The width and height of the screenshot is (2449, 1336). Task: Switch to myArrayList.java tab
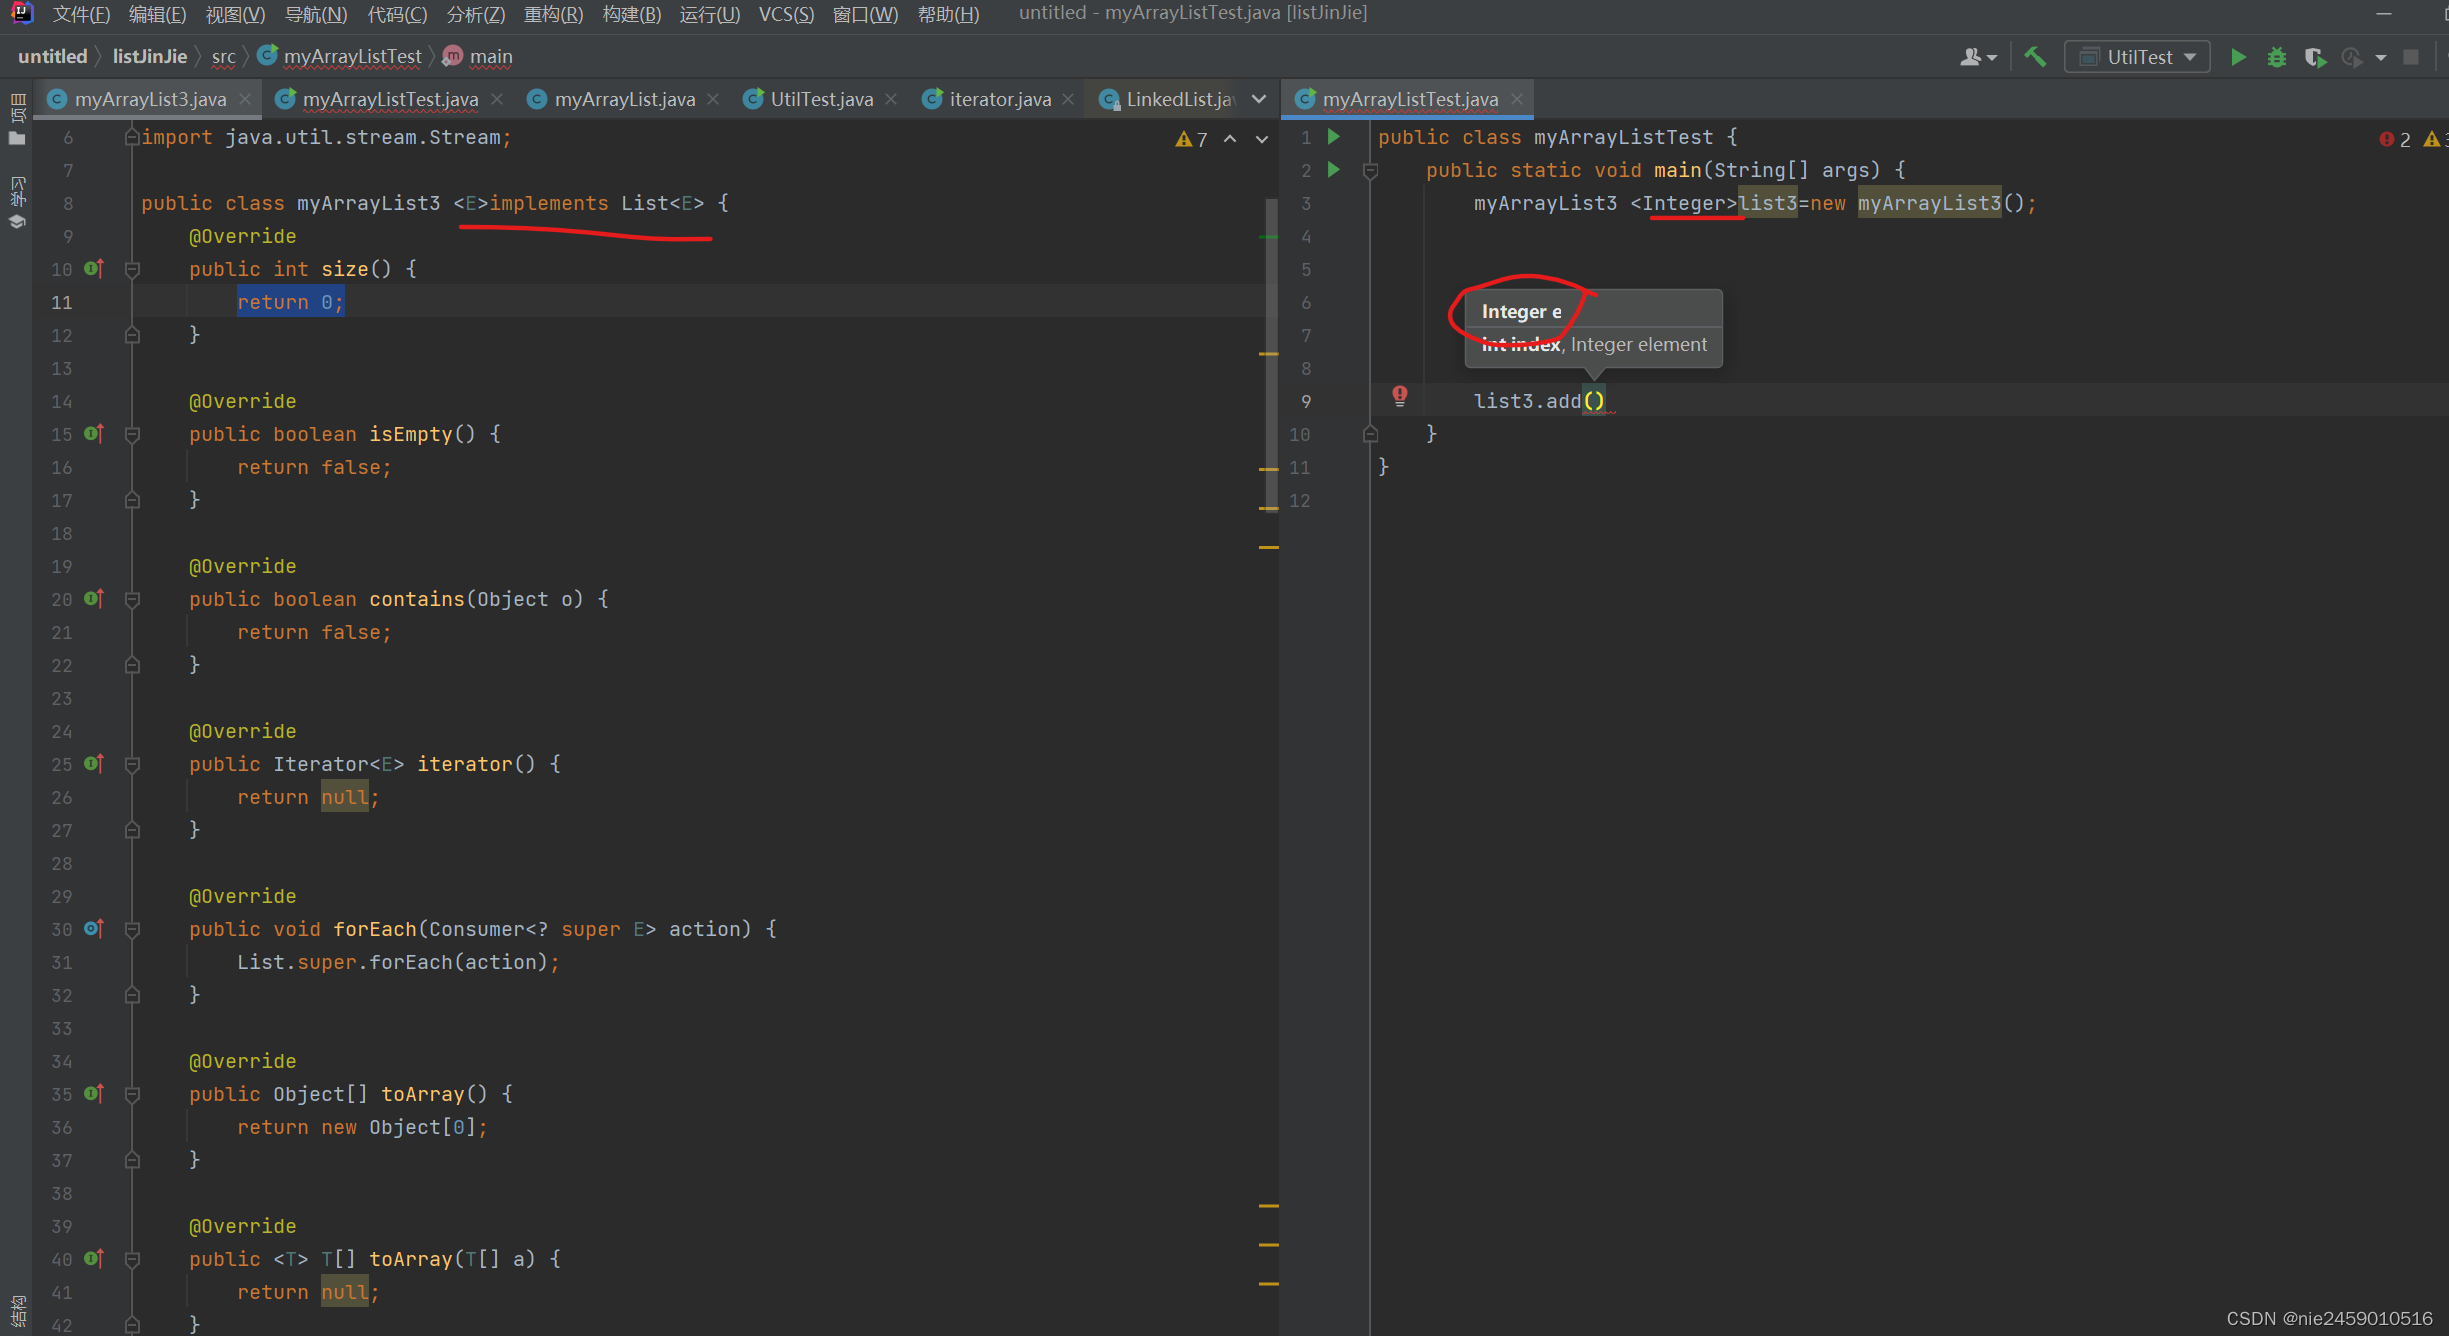point(624,99)
